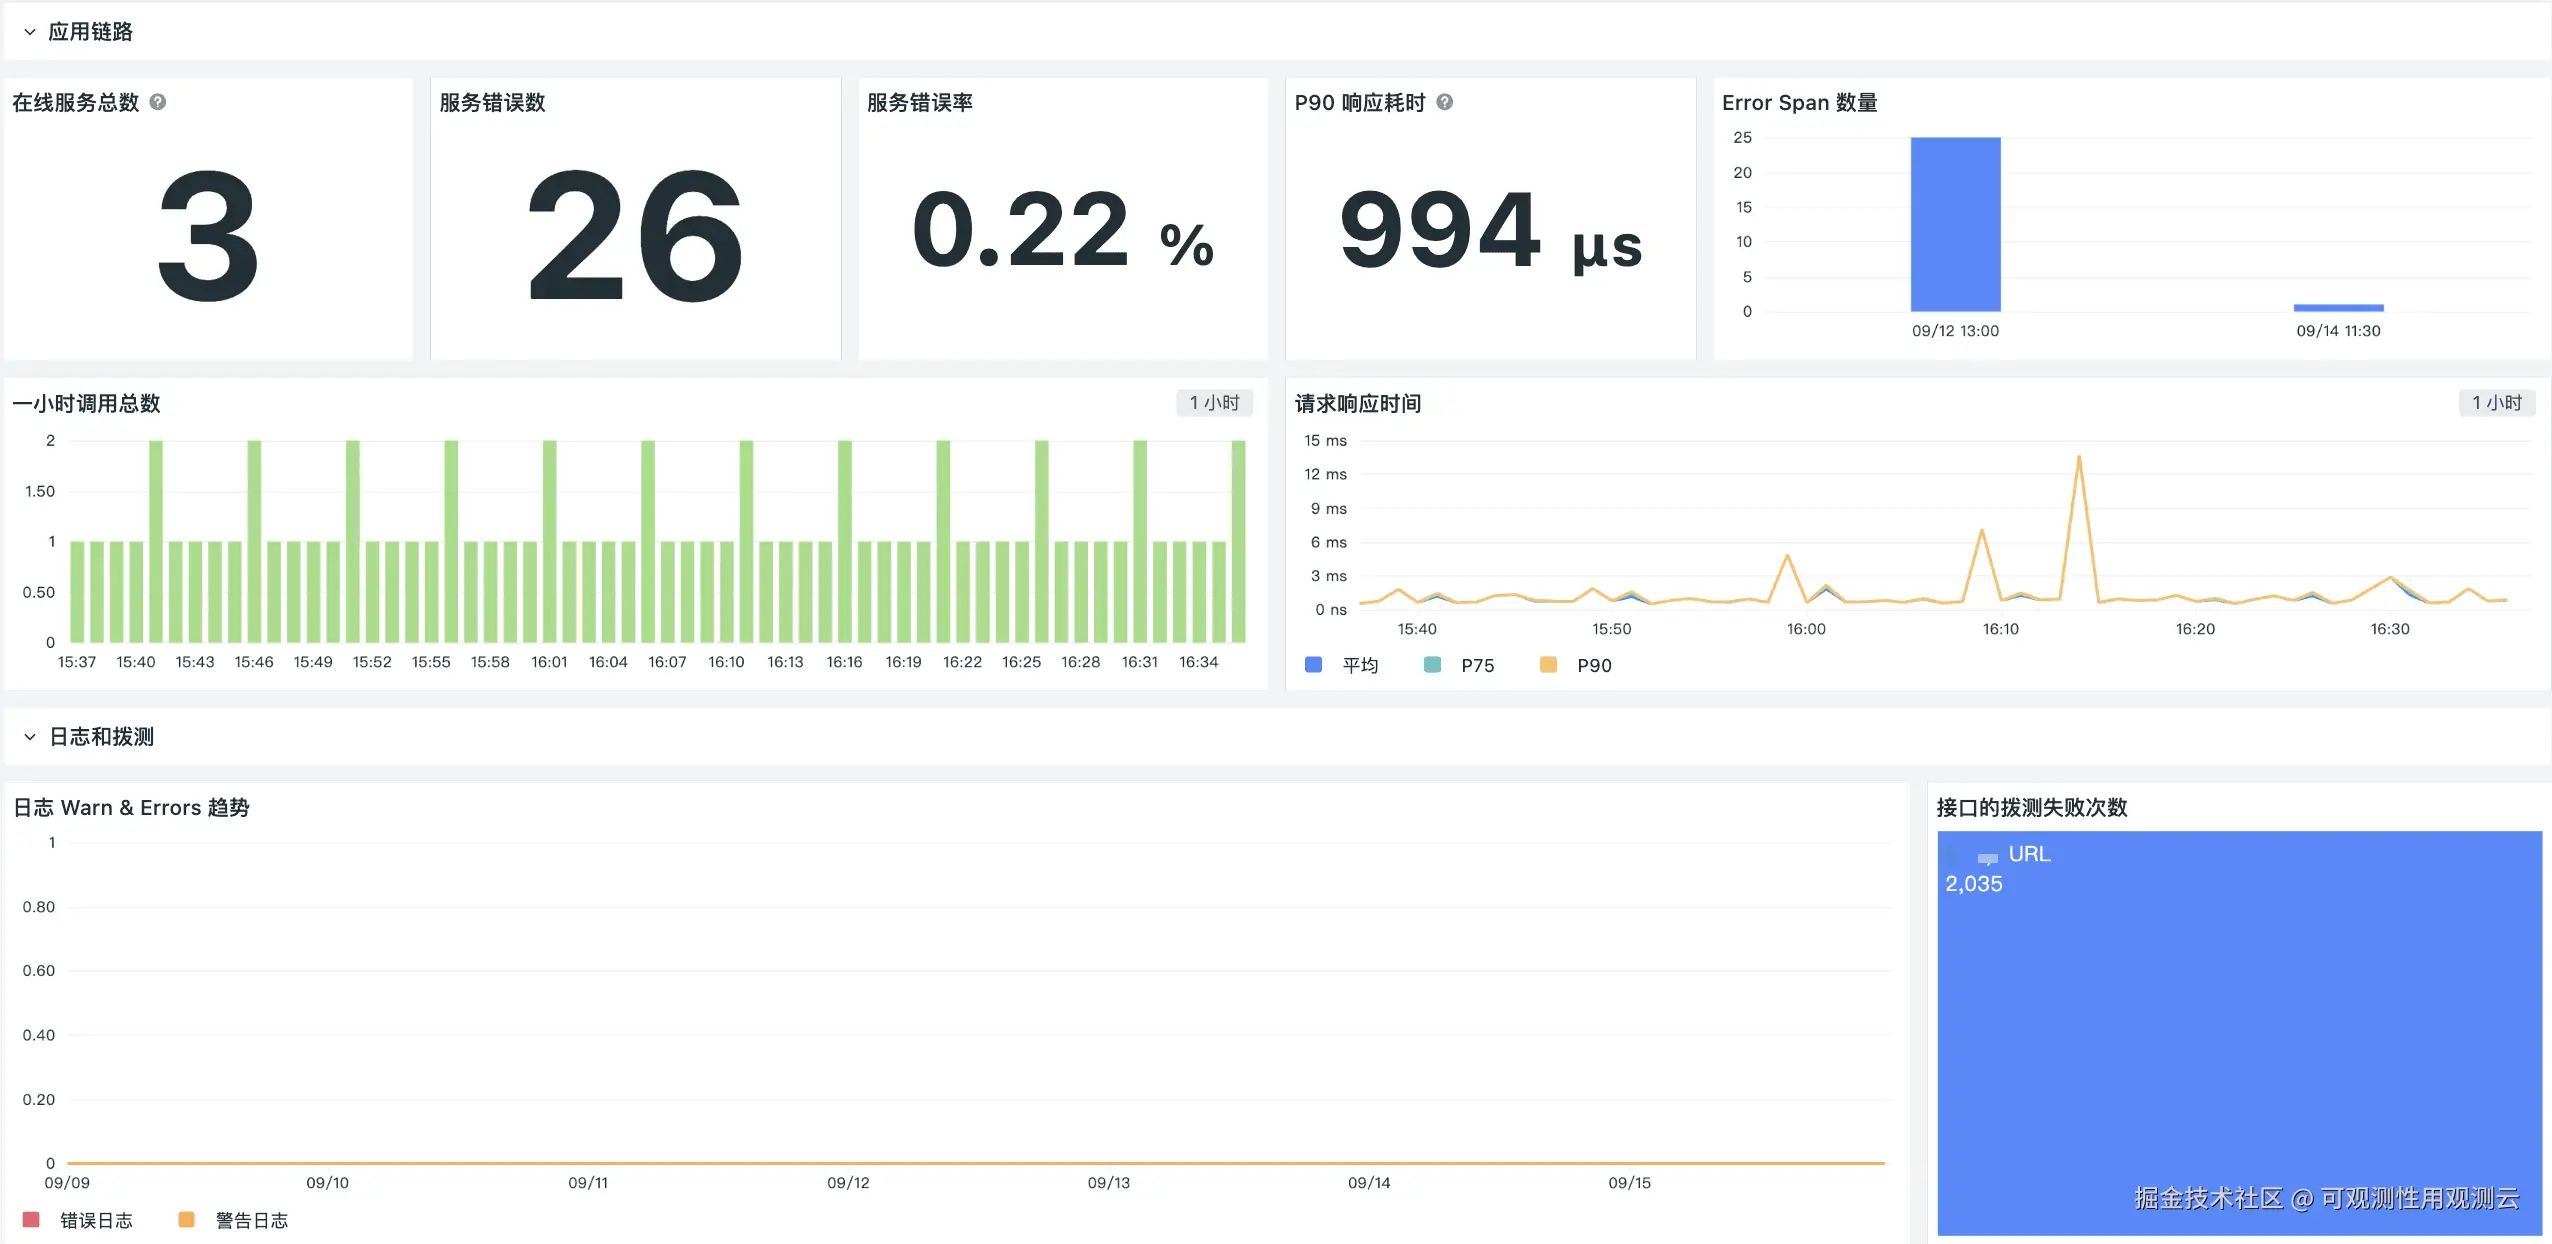Toggle 错误日志 legend entry

(96, 1220)
